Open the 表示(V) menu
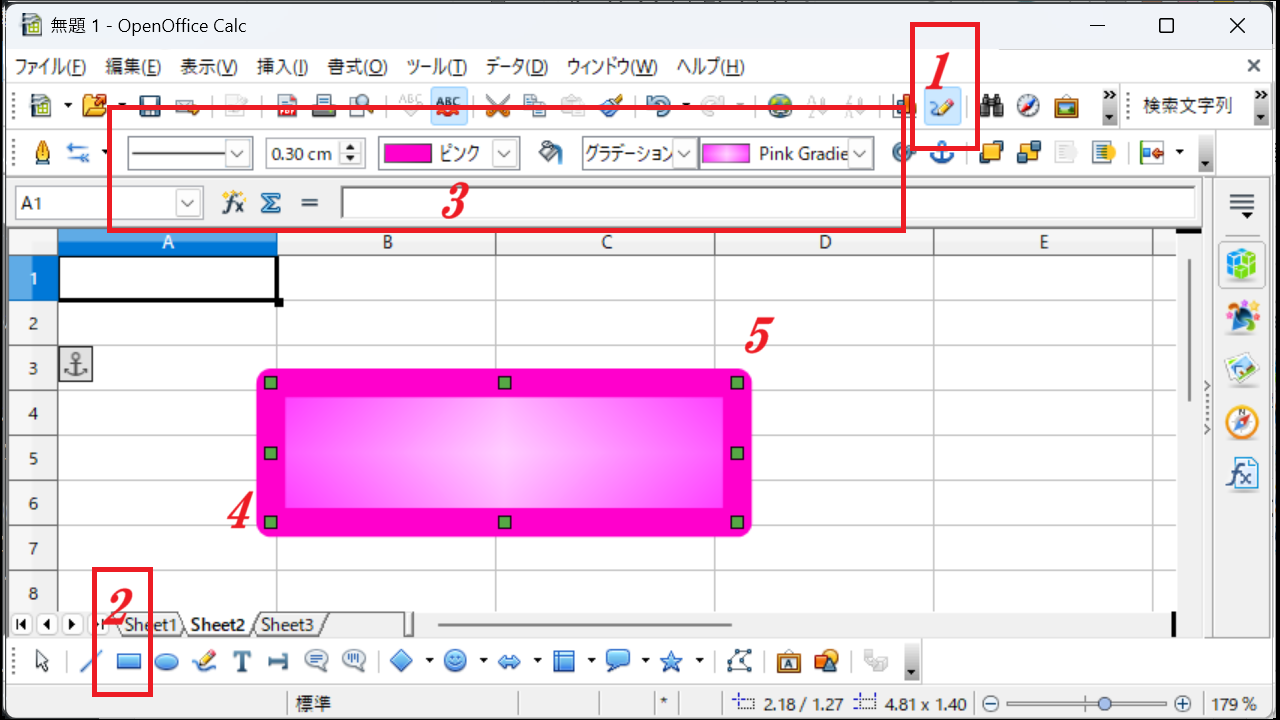The width and height of the screenshot is (1280, 720). coord(208,67)
